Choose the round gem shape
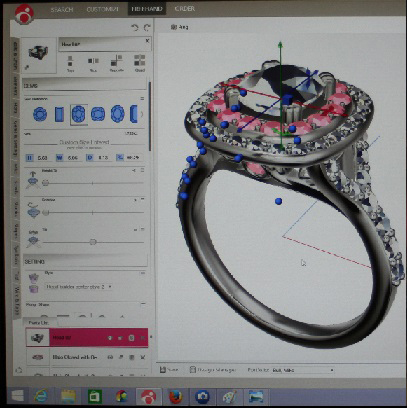This screenshot has width=407, height=408. (x=40, y=114)
